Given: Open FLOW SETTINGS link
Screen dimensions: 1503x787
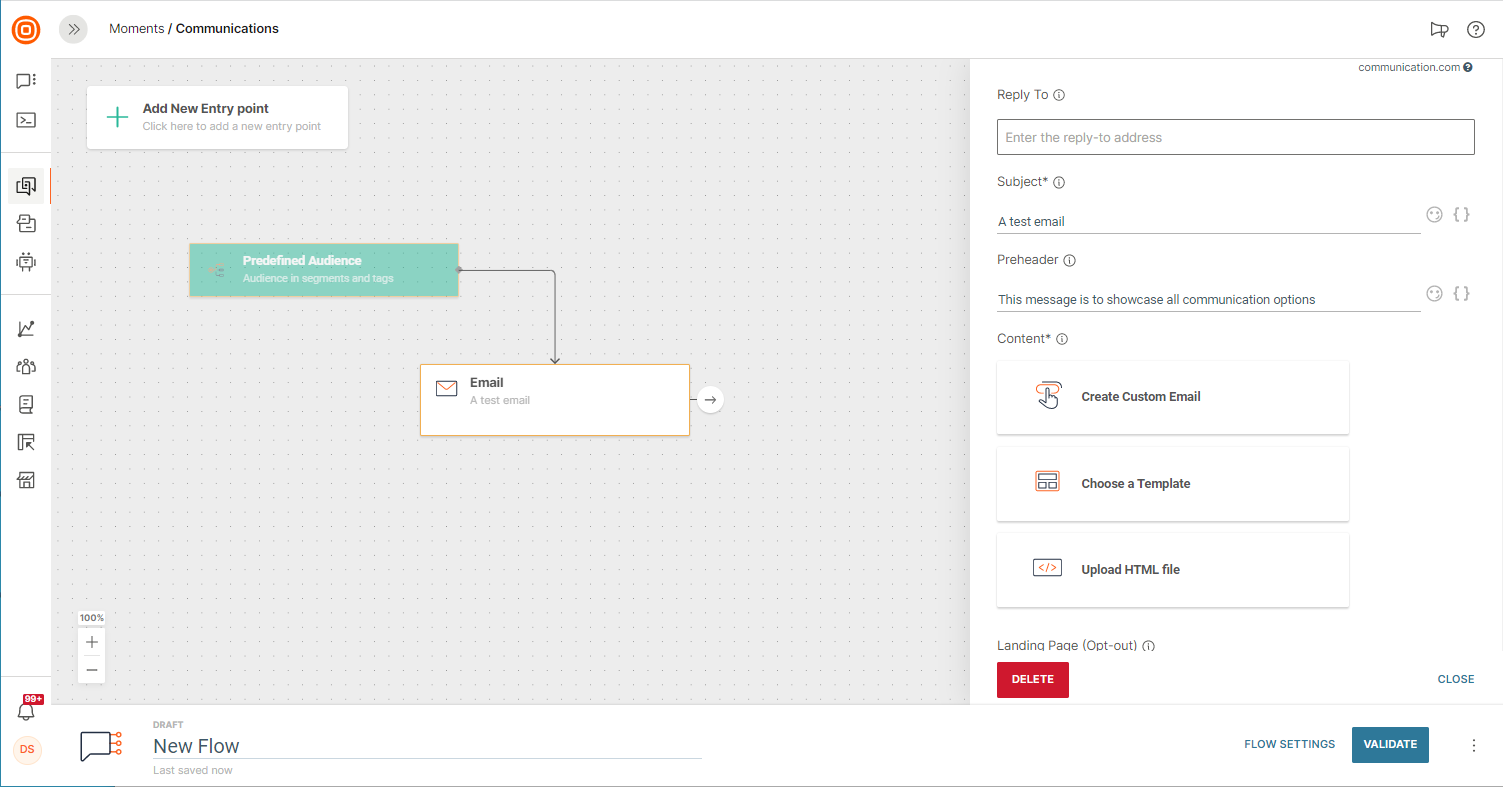Looking at the screenshot, I should (1289, 745).
